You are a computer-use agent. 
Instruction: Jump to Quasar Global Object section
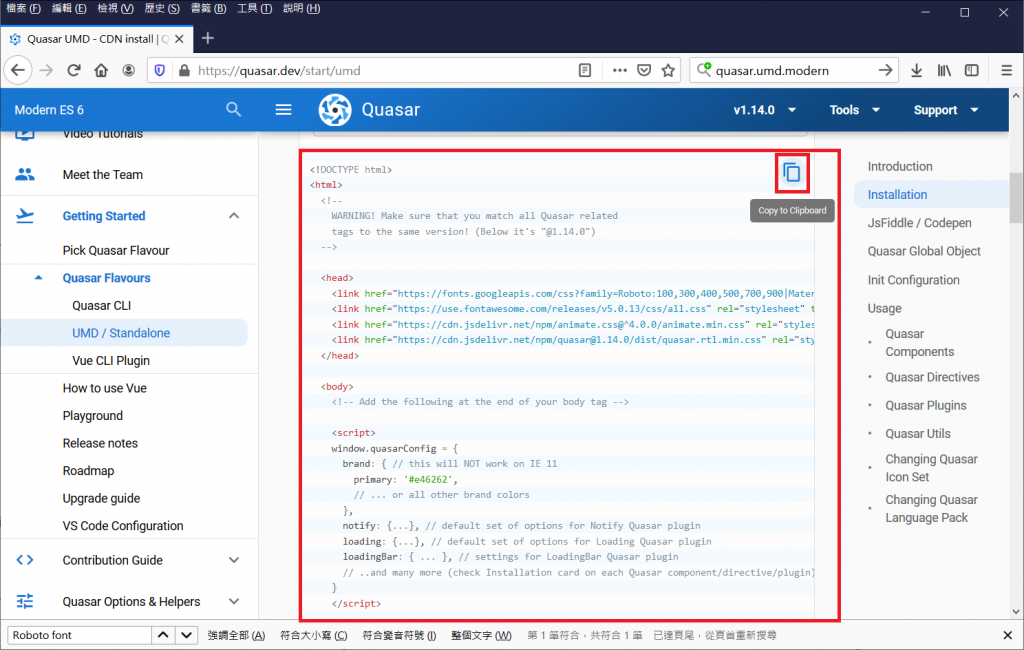pos(924,251)
